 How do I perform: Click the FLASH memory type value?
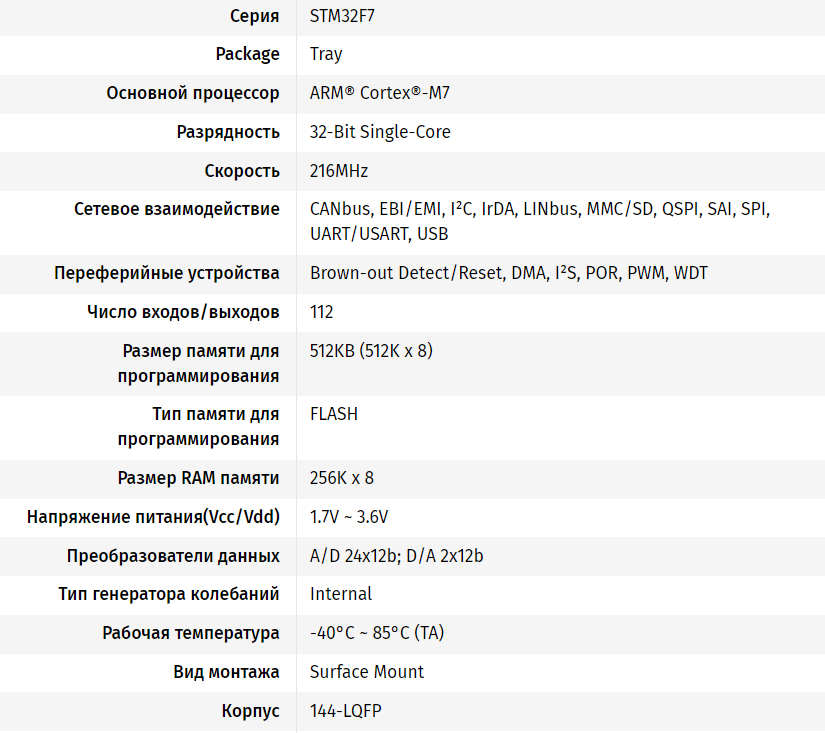click(334, 414)
